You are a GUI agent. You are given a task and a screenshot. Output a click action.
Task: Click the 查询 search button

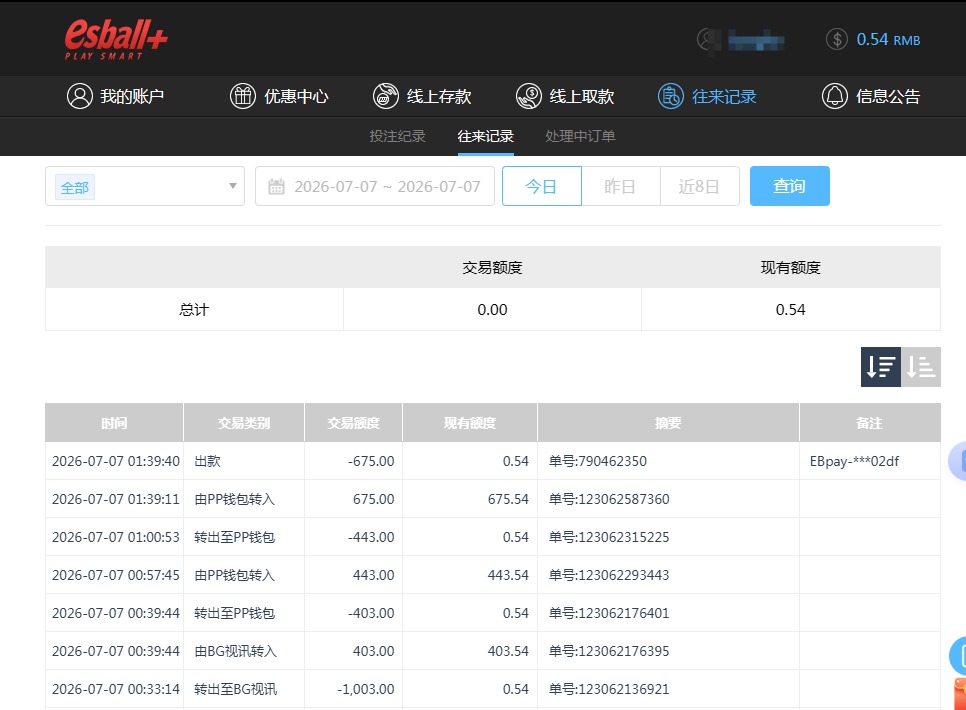point(789,186)
